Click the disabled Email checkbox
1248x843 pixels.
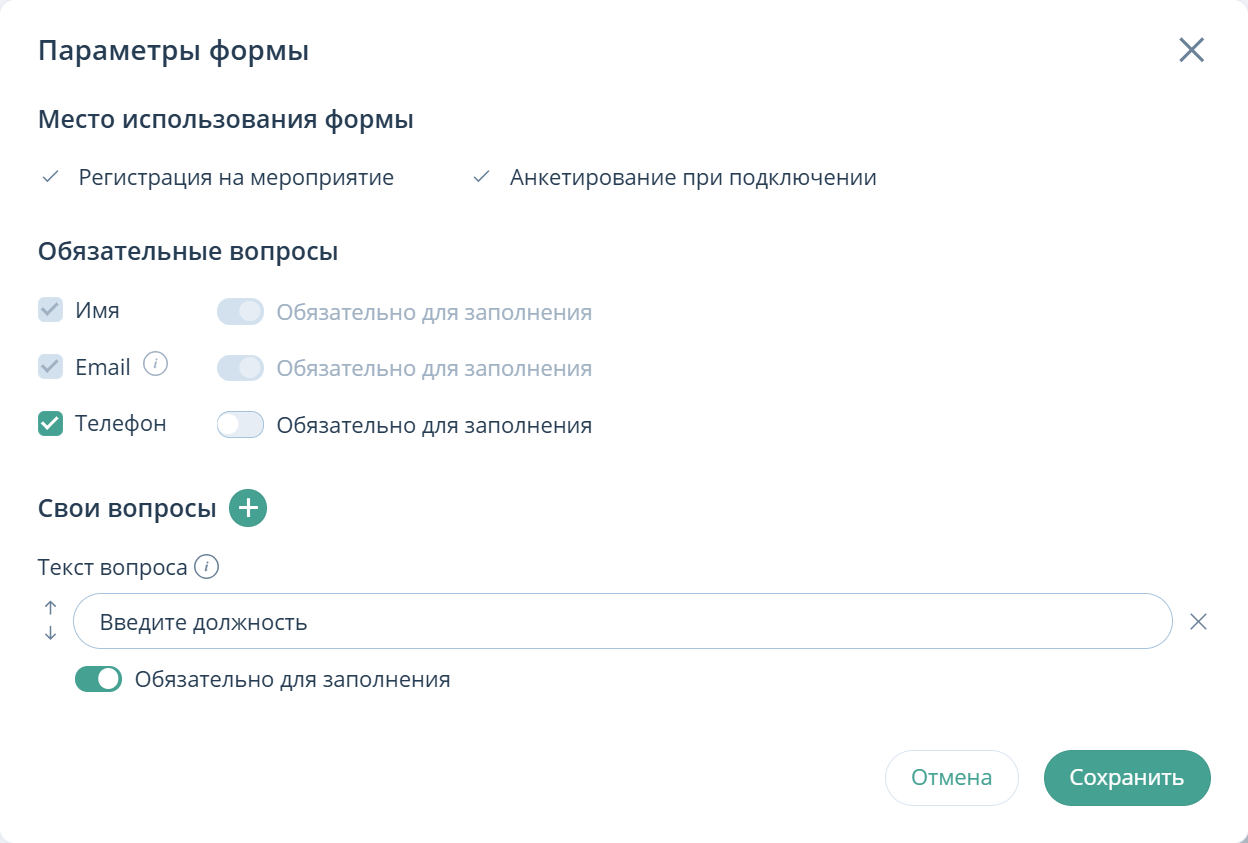(x=51, y=366)
